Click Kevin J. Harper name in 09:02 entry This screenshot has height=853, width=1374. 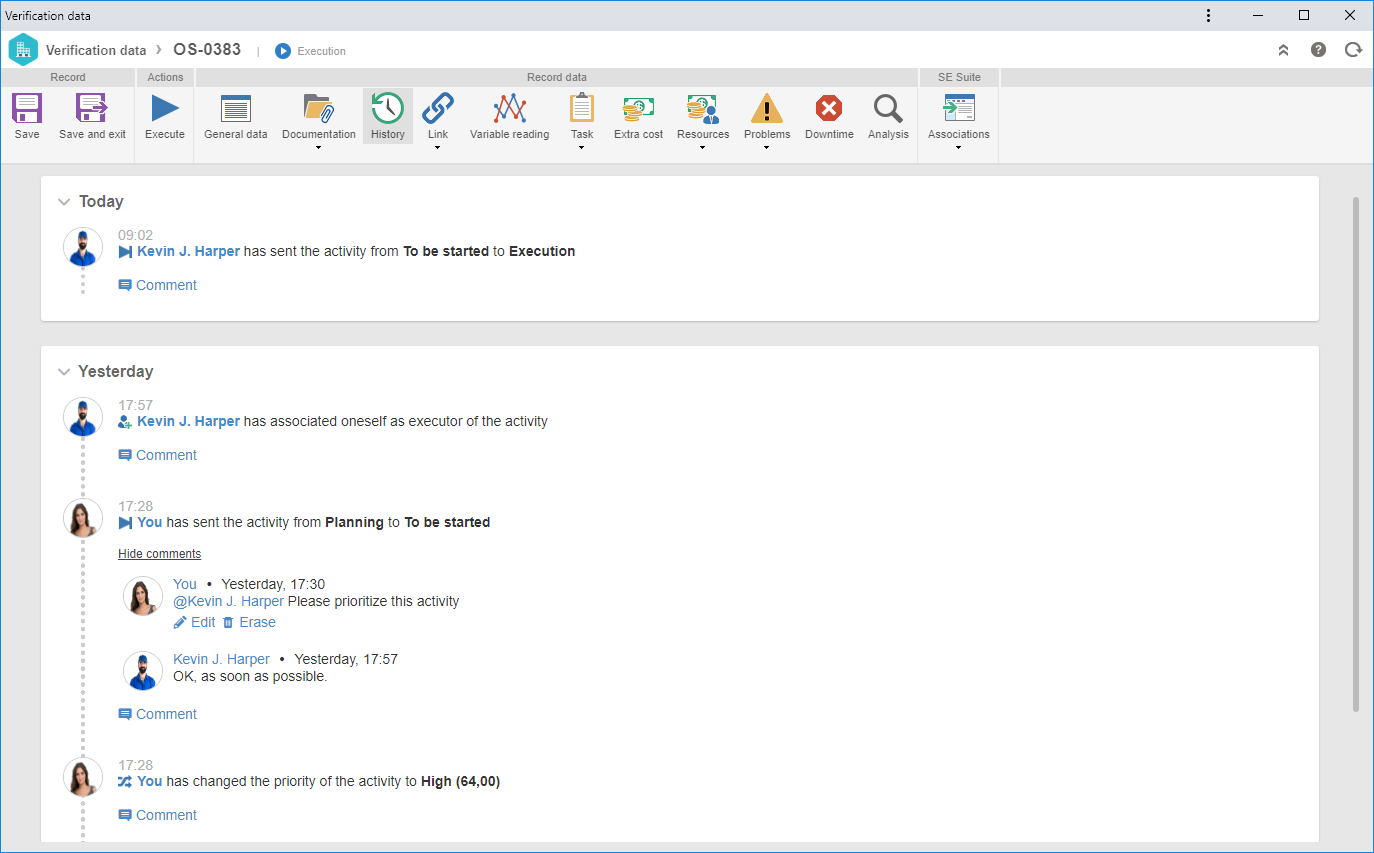188,251
